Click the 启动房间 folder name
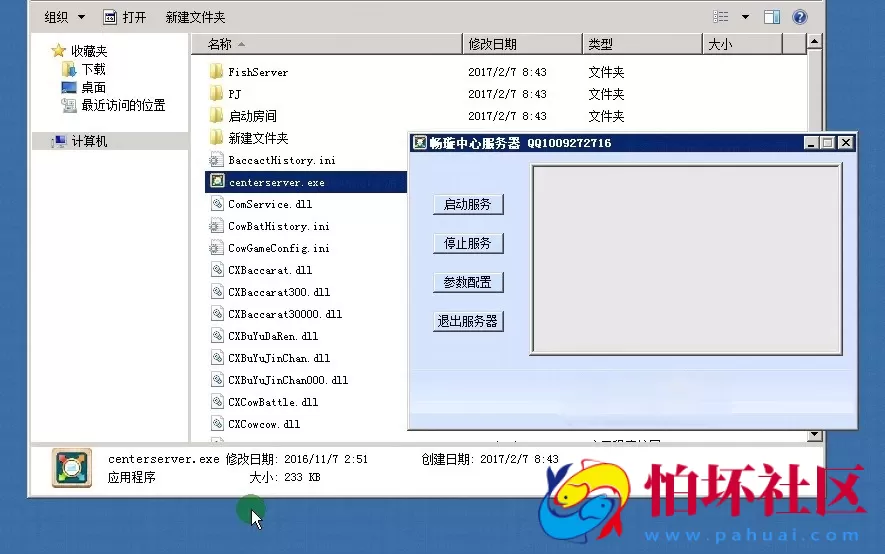Image resolution: width=885 pixels, height=554 pixels. (252, 116)
